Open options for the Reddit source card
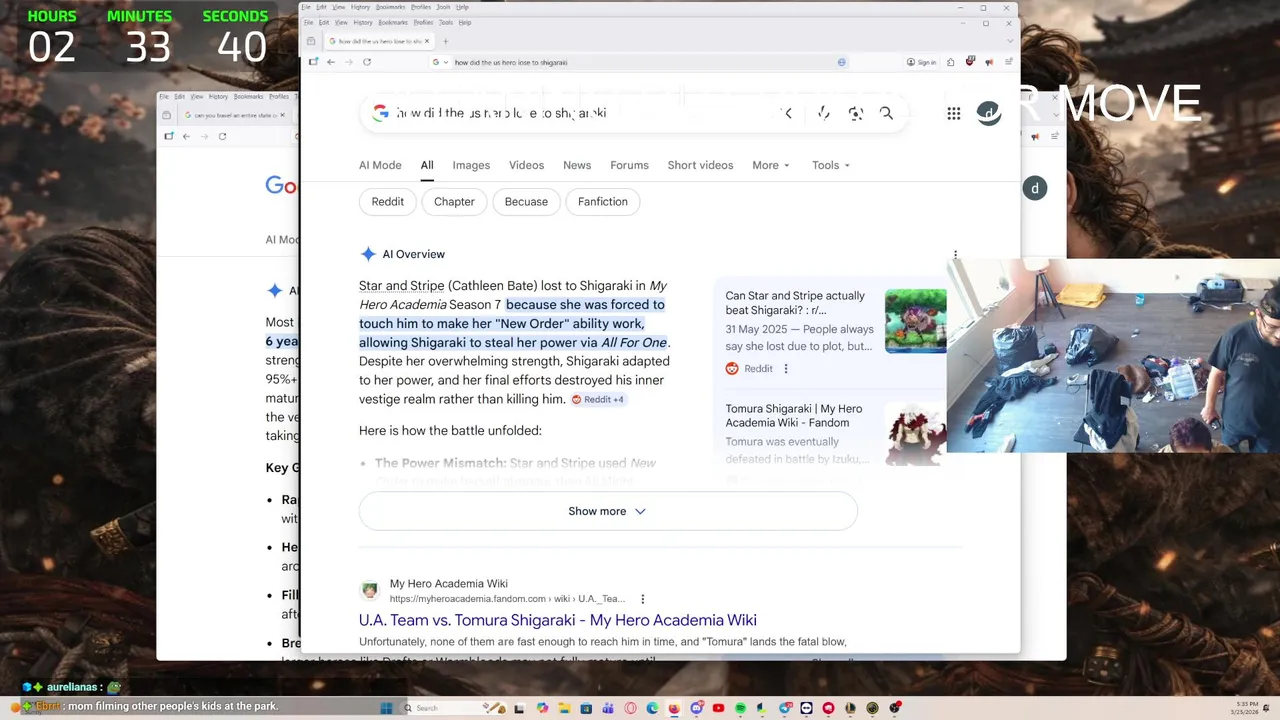The height and width of the screenshot is (720, 1280). (x=786, y=368)
